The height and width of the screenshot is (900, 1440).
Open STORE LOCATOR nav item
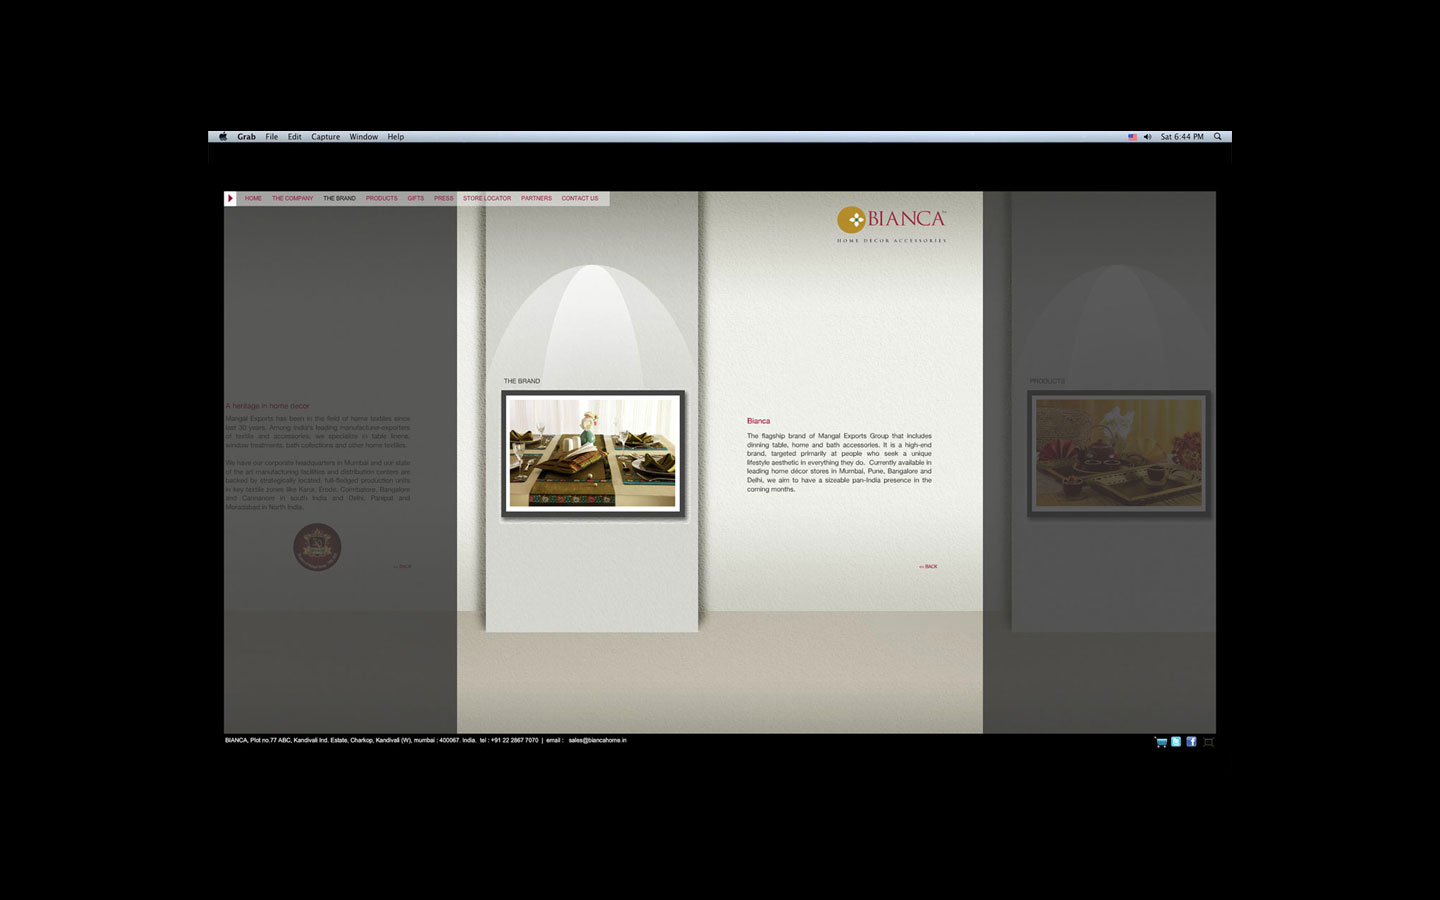(x=486, y=198)
